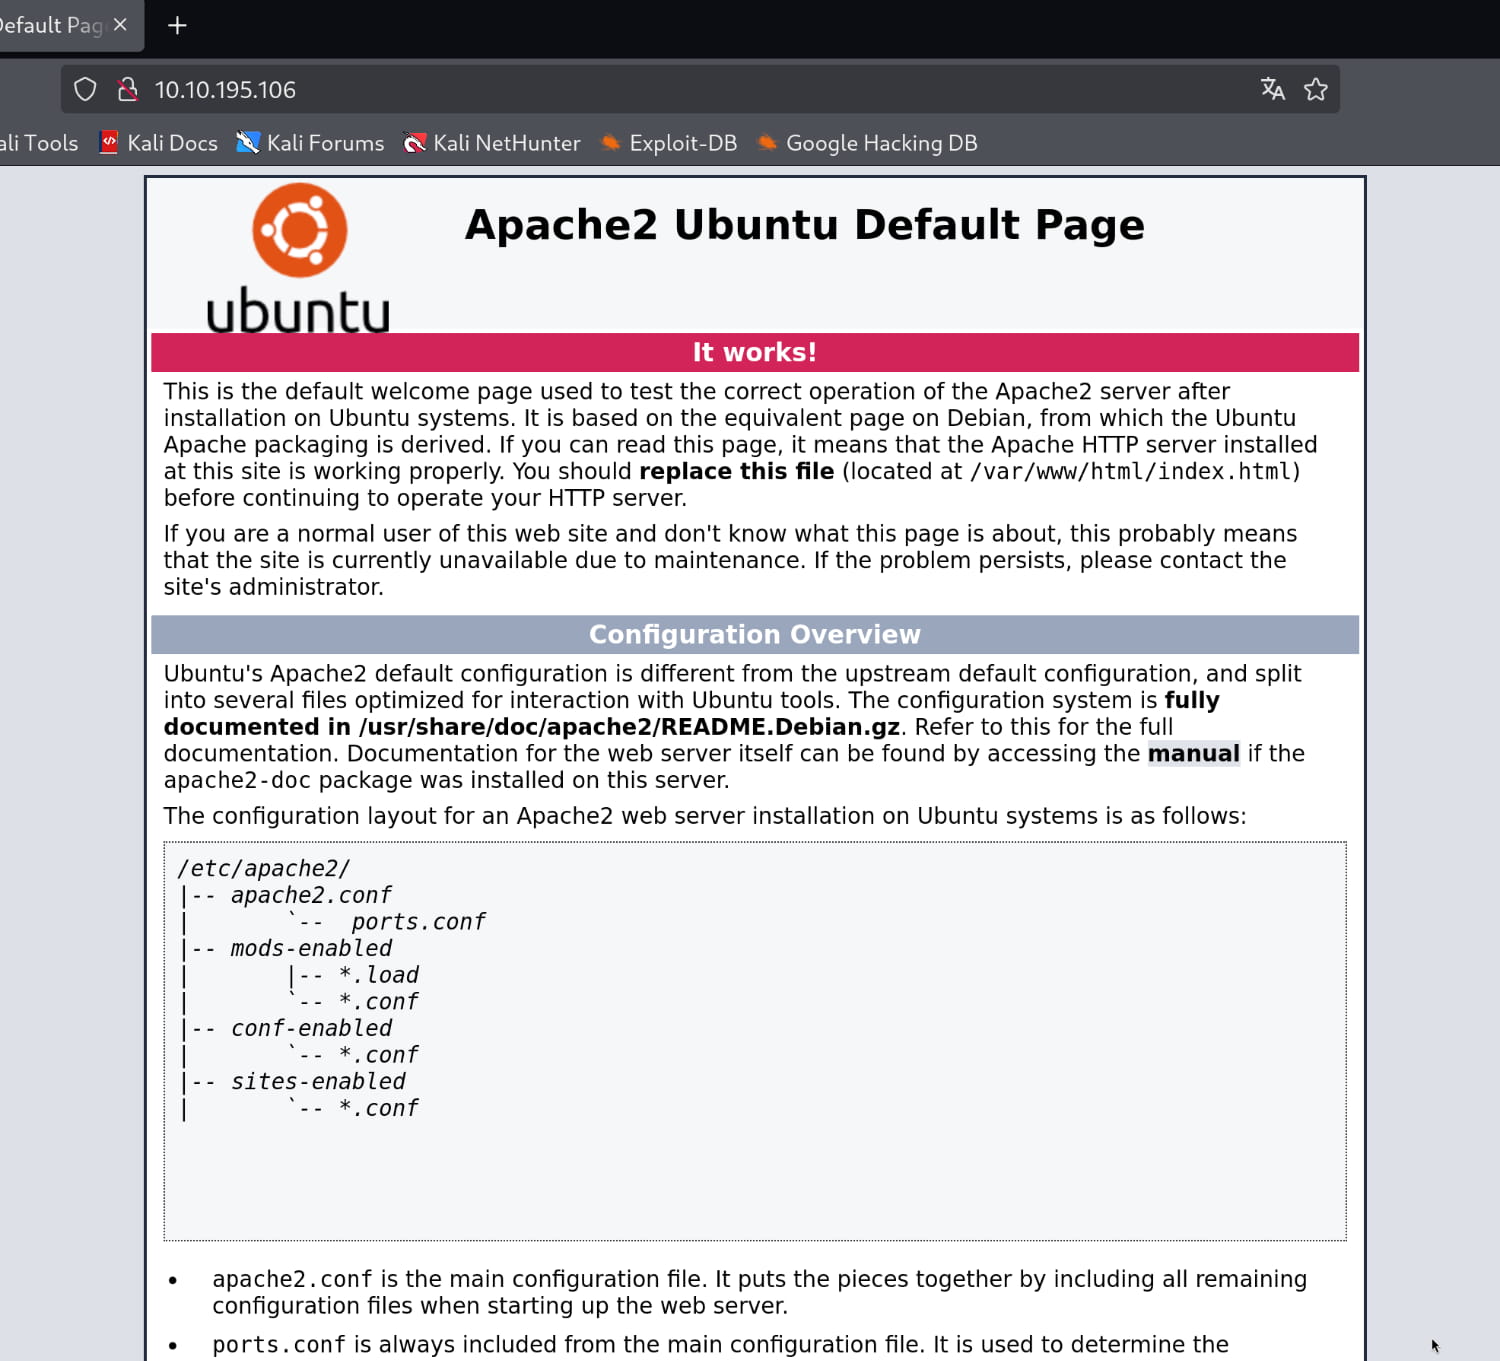
Task: Open the Kali Docs bookmark
Action: pyautogui.click(x=159, y=143)
